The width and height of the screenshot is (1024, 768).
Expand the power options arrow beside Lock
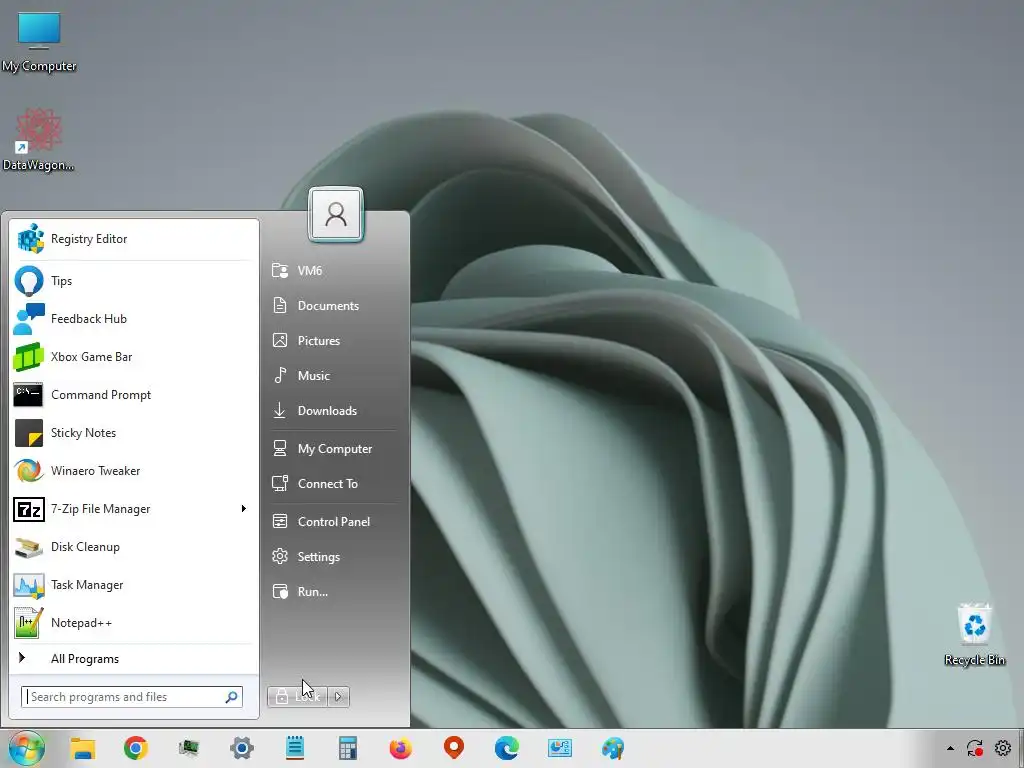pyautogui.click(x=338, y=697)
